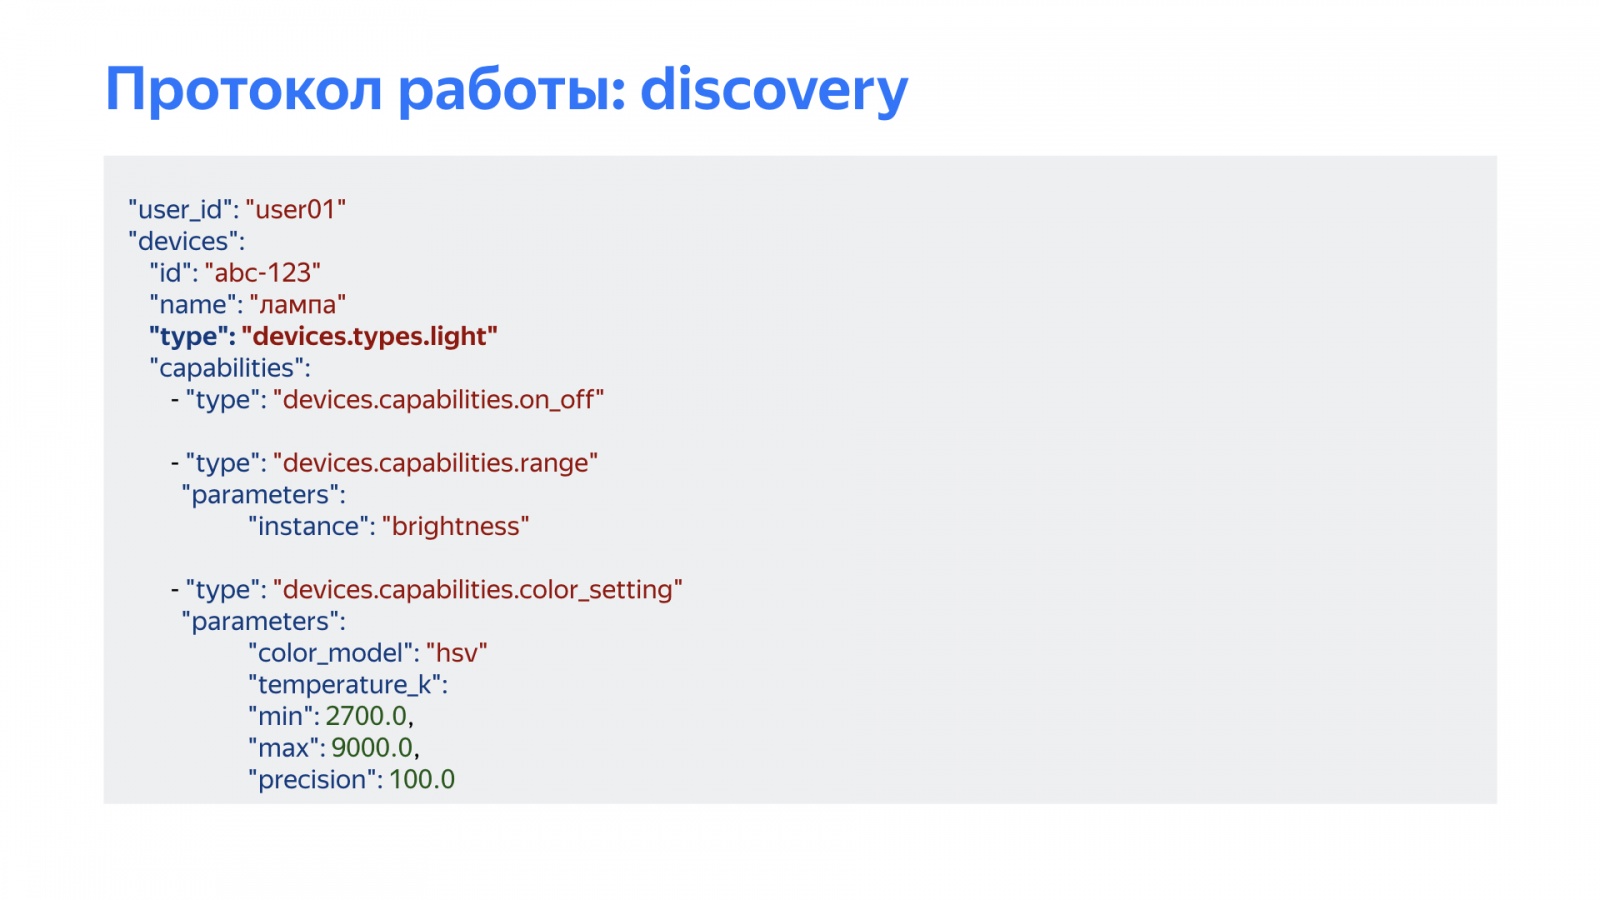The width and height of the screenshot is (1600, 900).
Task: Select the "precision": 100.0 line
Action: coord(352,780)
